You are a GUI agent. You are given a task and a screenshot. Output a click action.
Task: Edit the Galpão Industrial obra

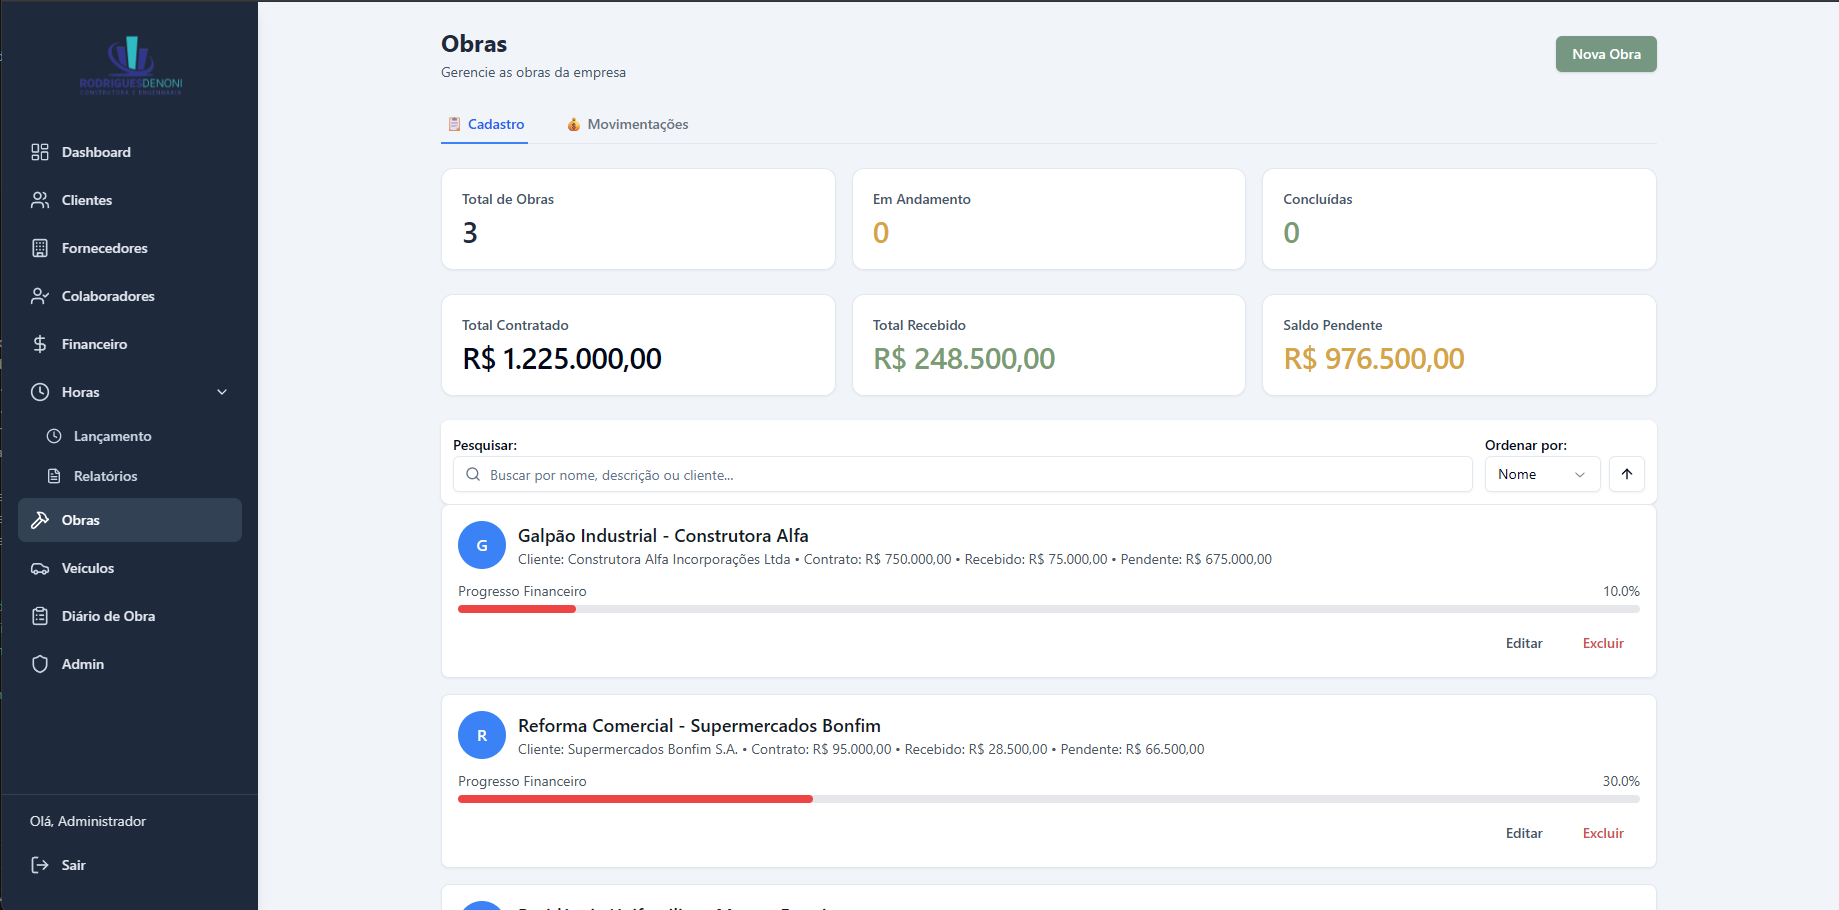coord(1523,643)
